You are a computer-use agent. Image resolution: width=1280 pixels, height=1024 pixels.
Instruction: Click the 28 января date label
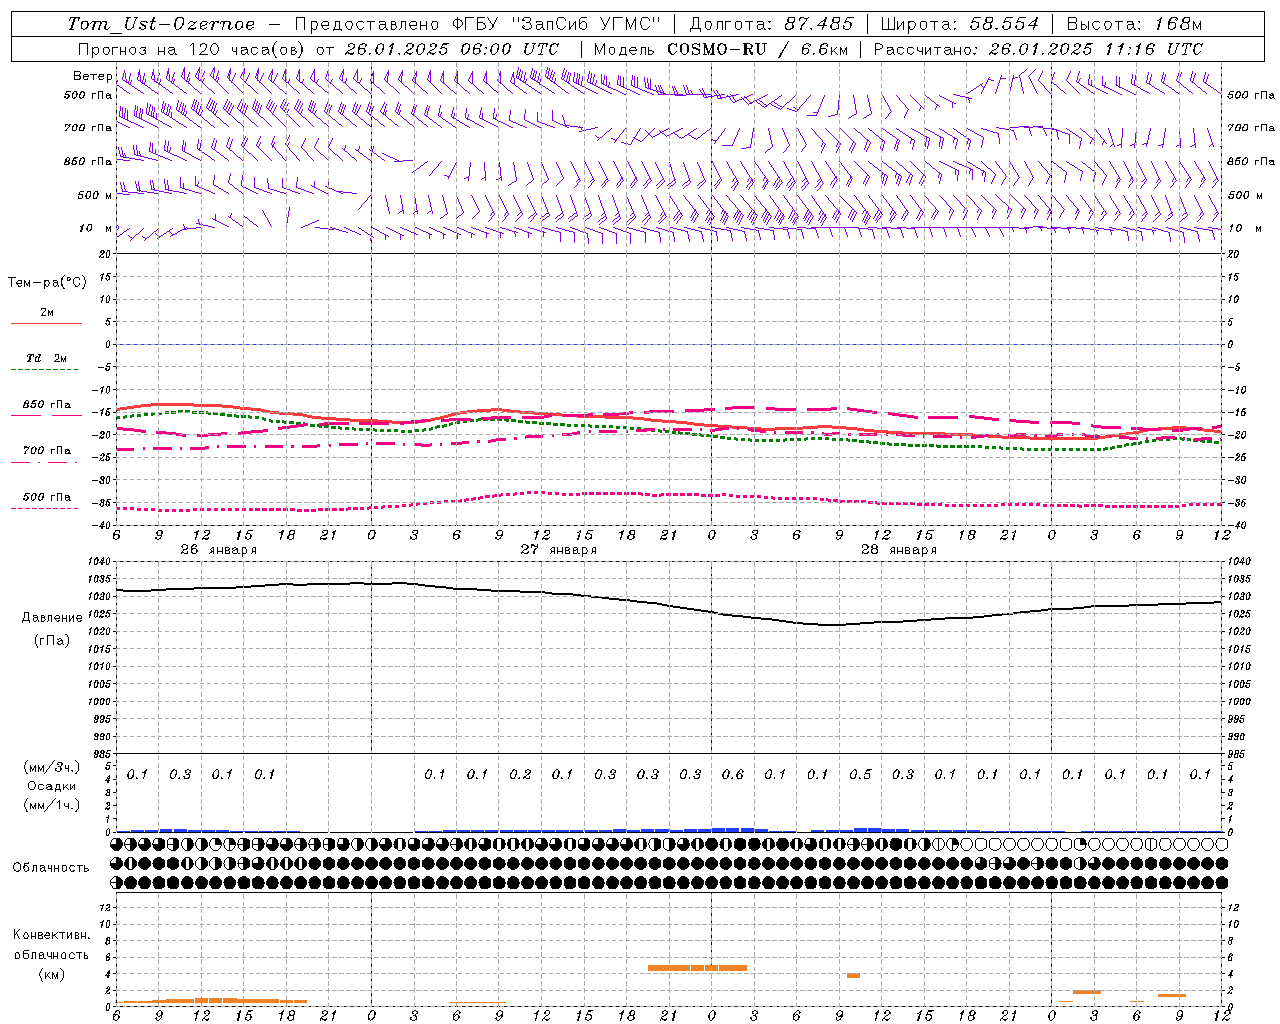[898, 550]
